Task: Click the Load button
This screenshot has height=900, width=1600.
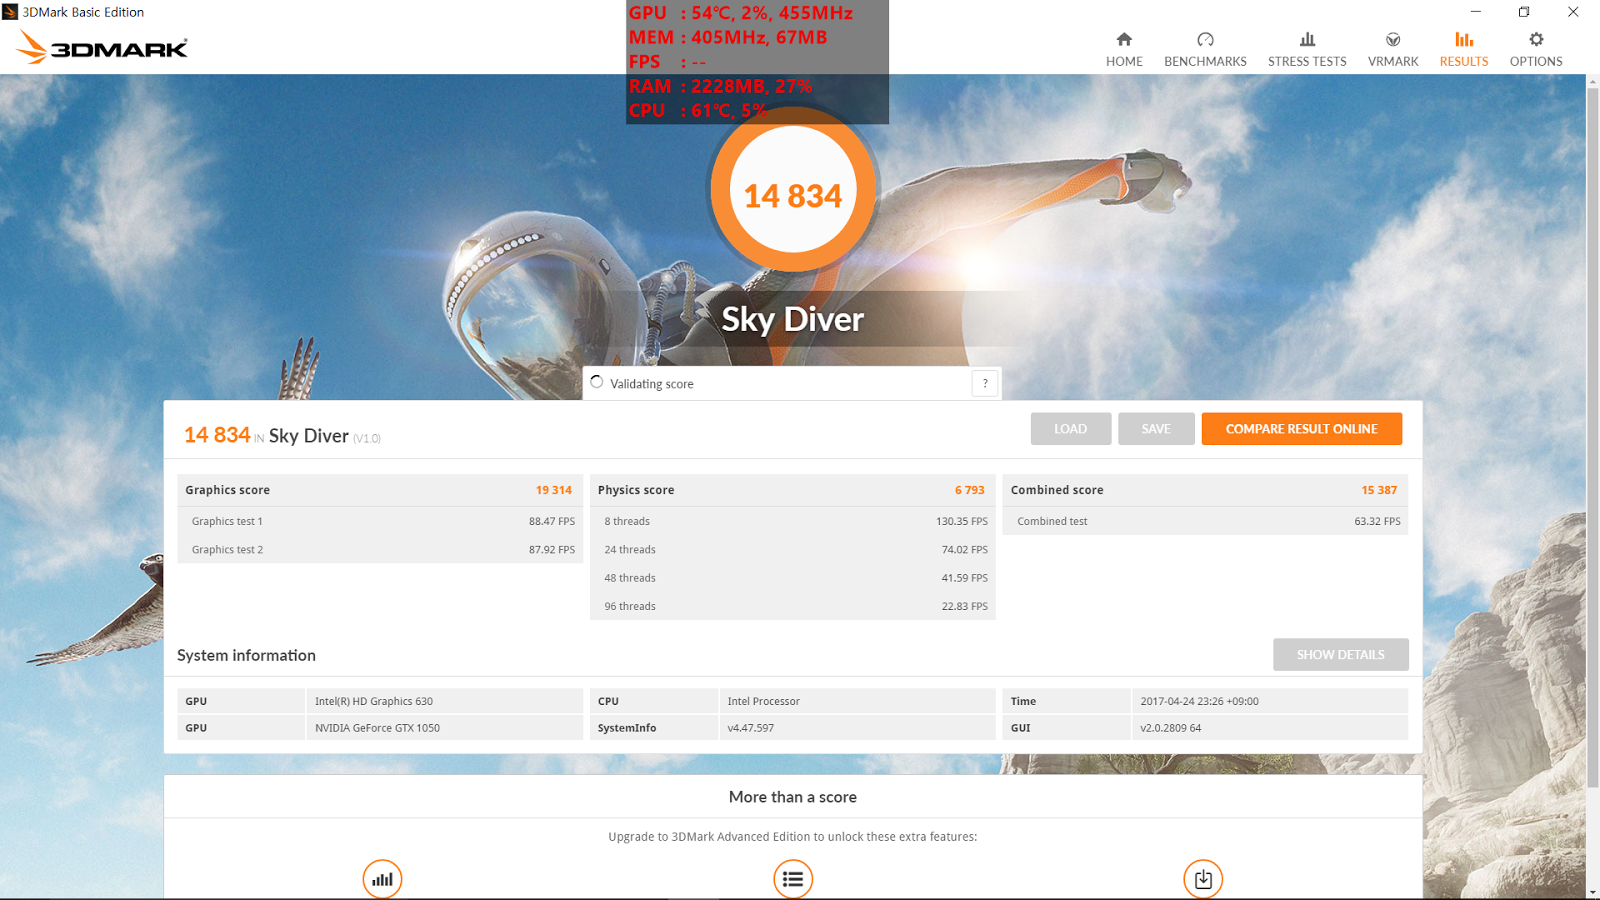Action: tap(1071, 429)
